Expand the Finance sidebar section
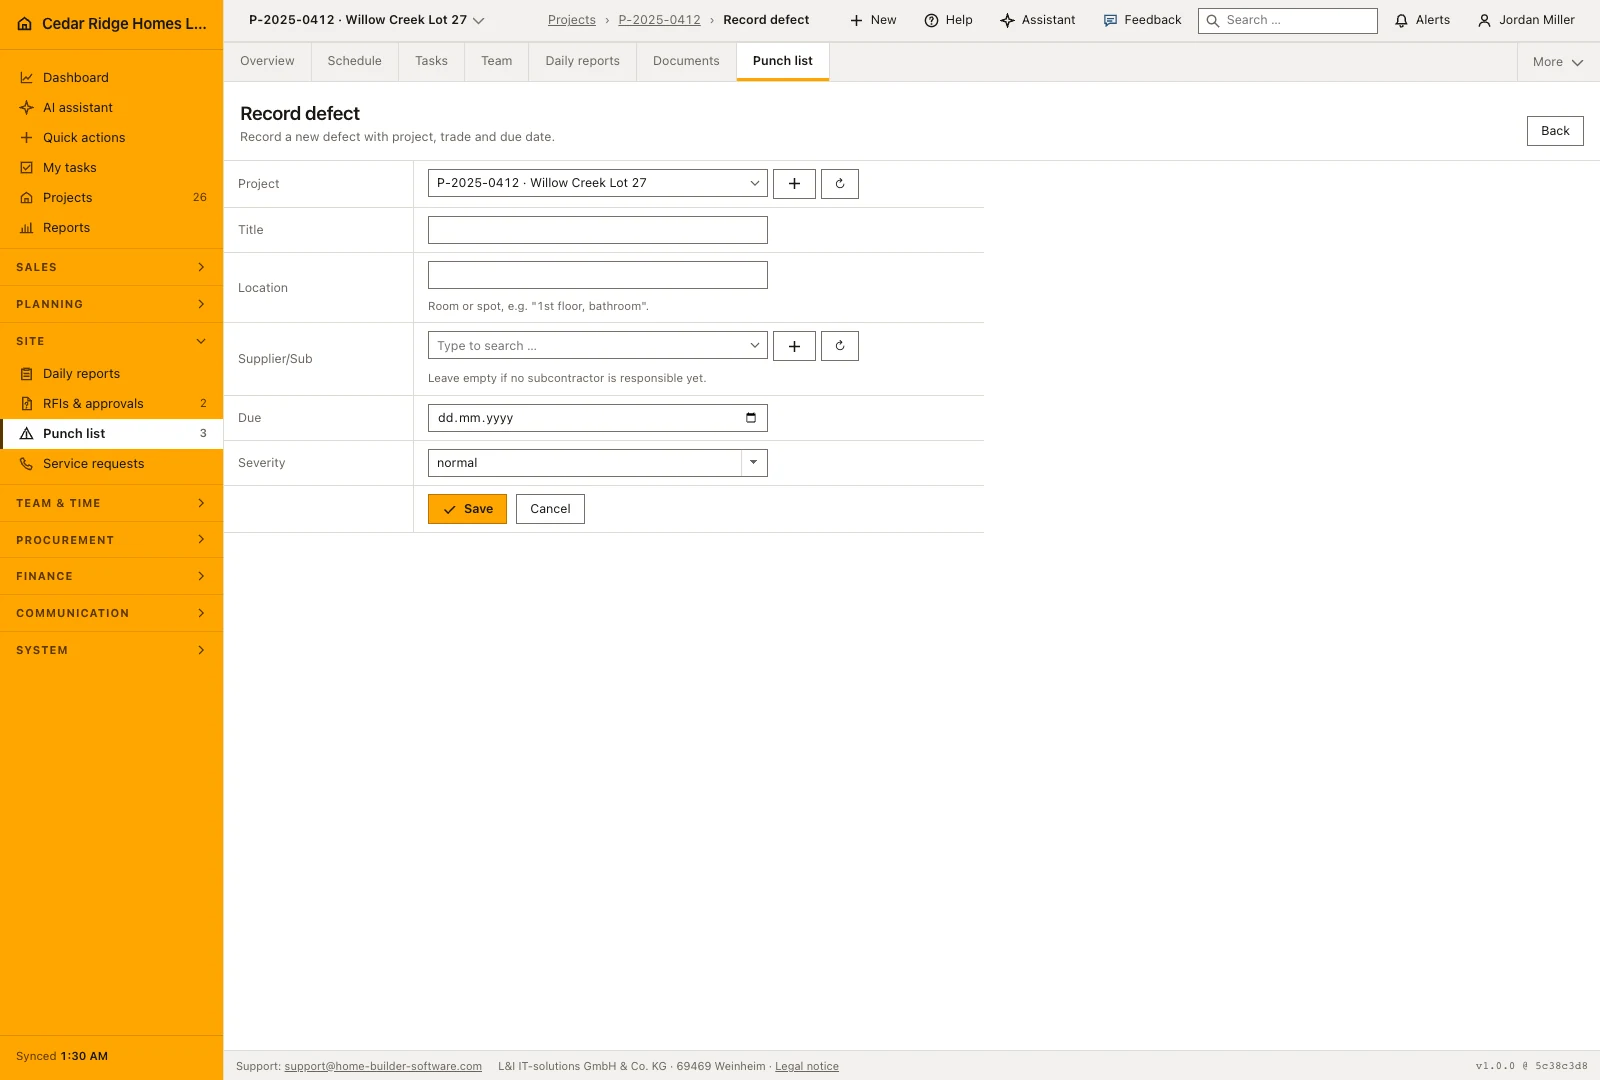 pyautogui.click(x=112, y=577)
